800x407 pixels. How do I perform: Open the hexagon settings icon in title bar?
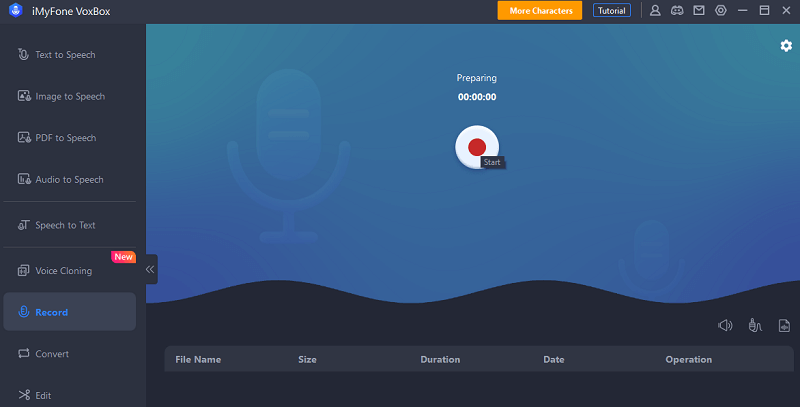point(720,11)
